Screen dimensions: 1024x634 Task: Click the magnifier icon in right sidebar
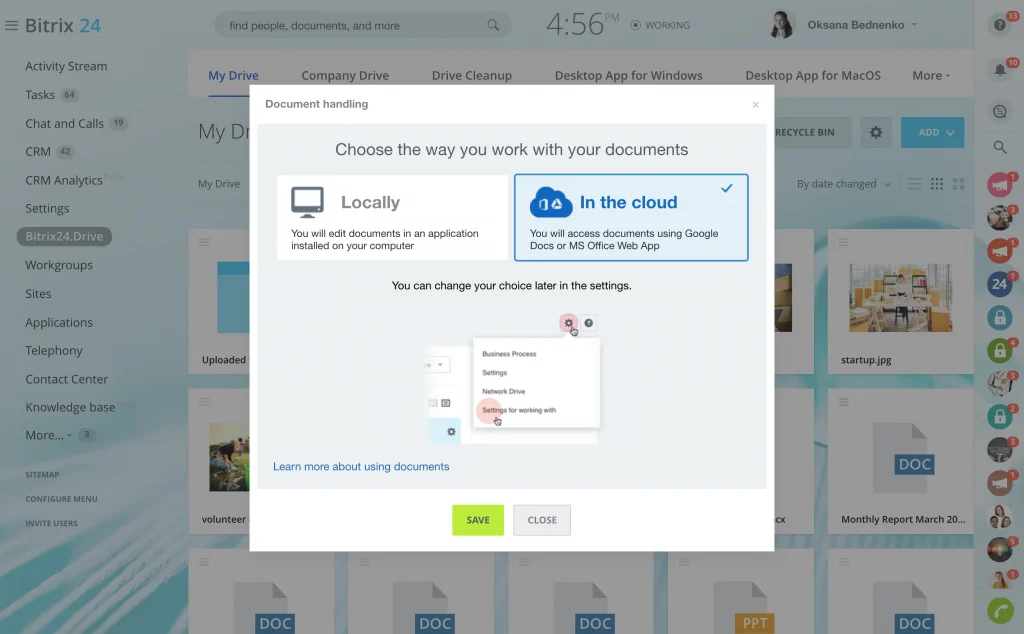tap(999, 147)
